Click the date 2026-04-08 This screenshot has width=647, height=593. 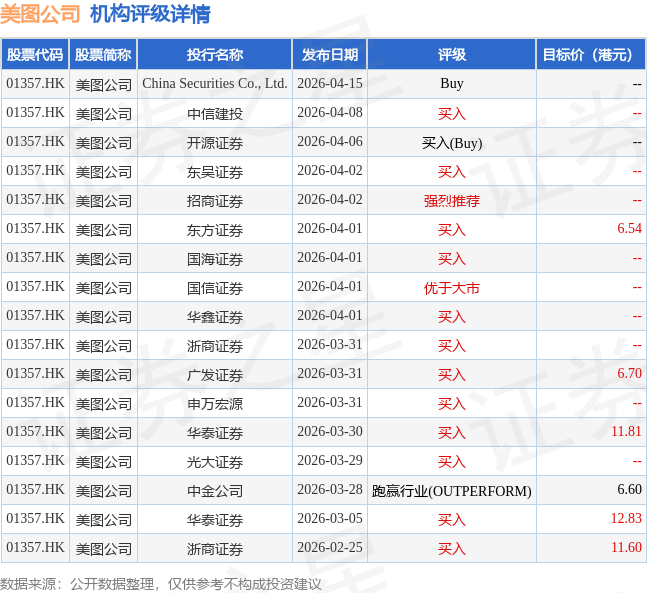(330, 112)
